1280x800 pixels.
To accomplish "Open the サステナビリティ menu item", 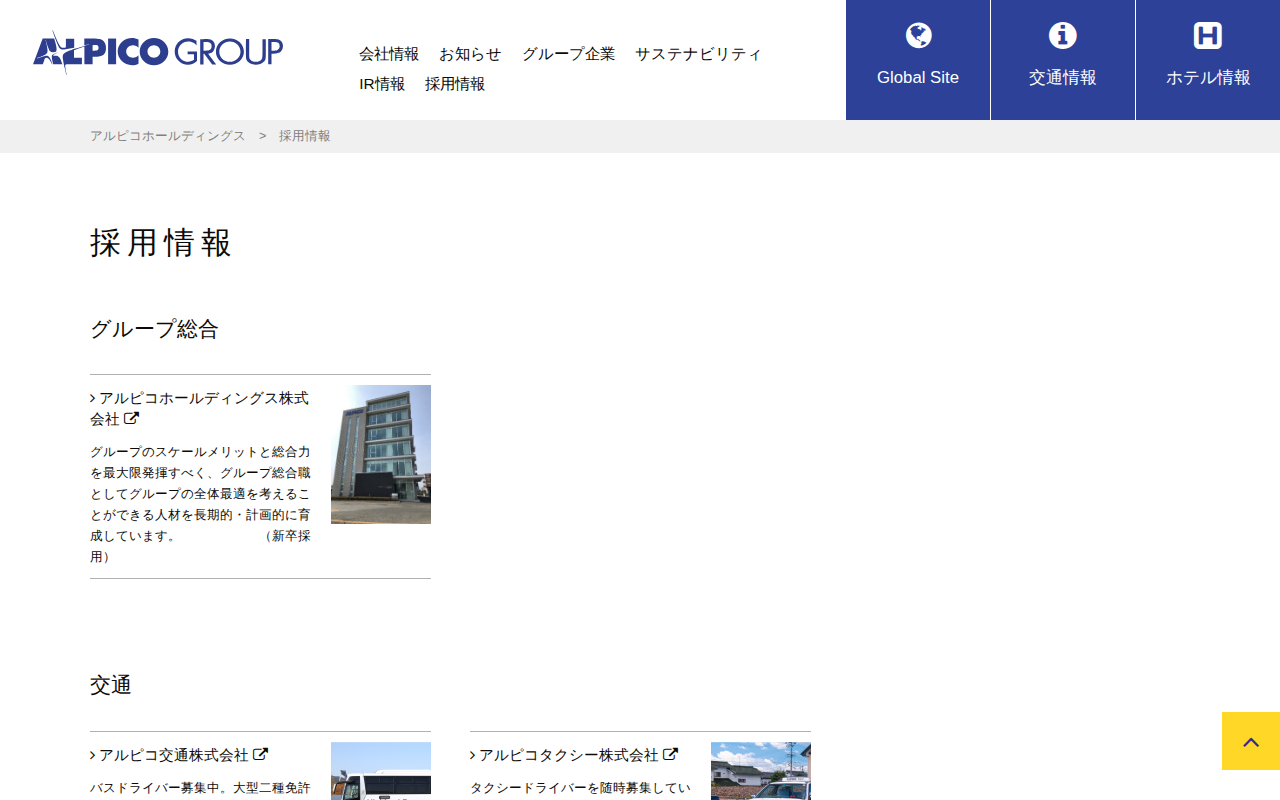I will 698,54.
